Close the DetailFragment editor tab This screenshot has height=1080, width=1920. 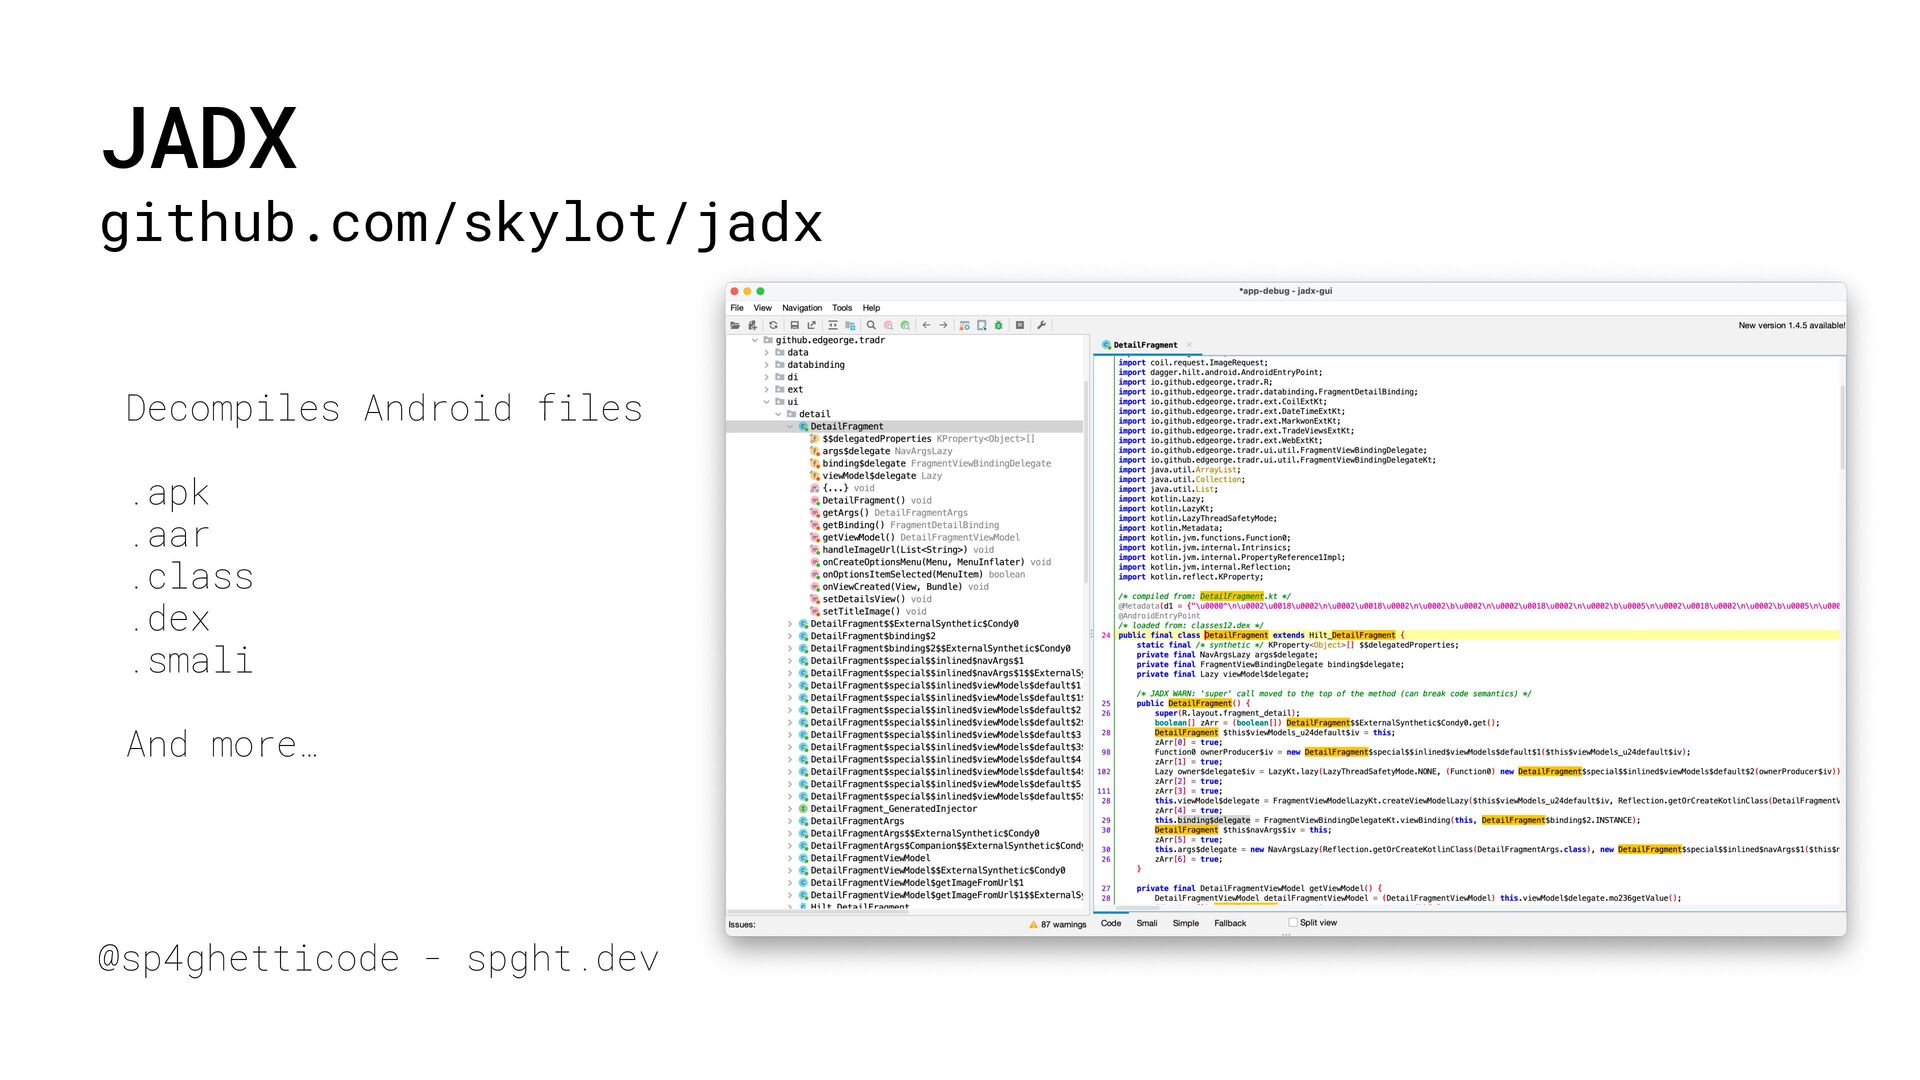[x=1189, y=345]
